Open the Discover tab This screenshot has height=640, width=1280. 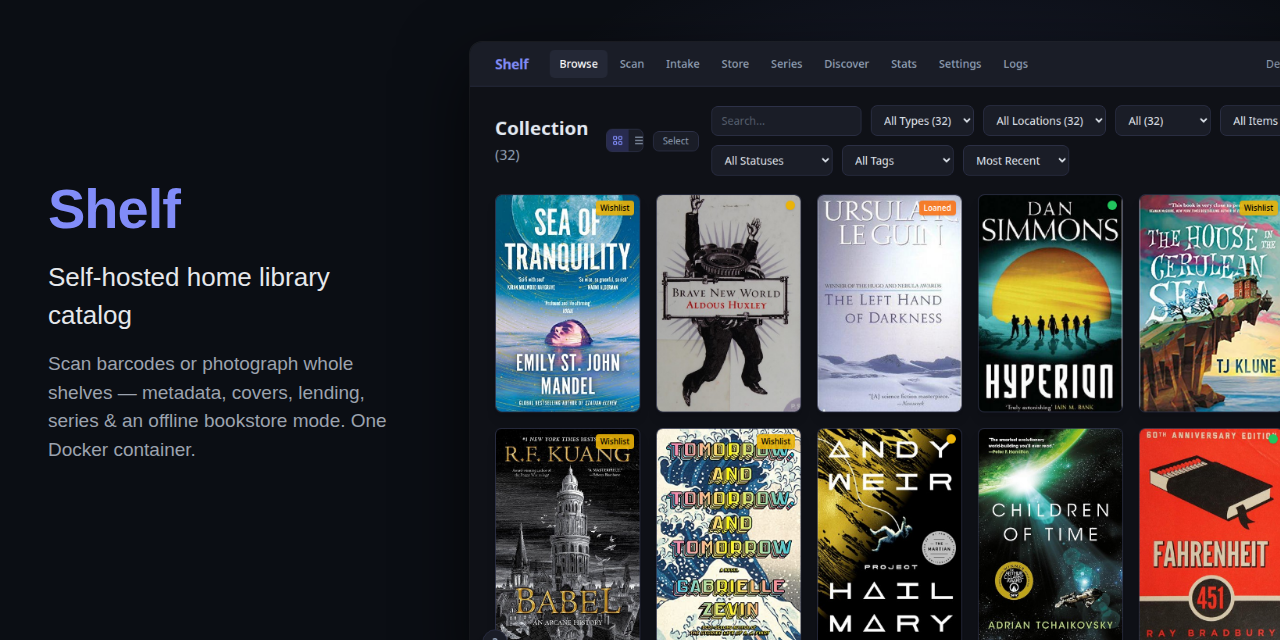pos(846,64)
